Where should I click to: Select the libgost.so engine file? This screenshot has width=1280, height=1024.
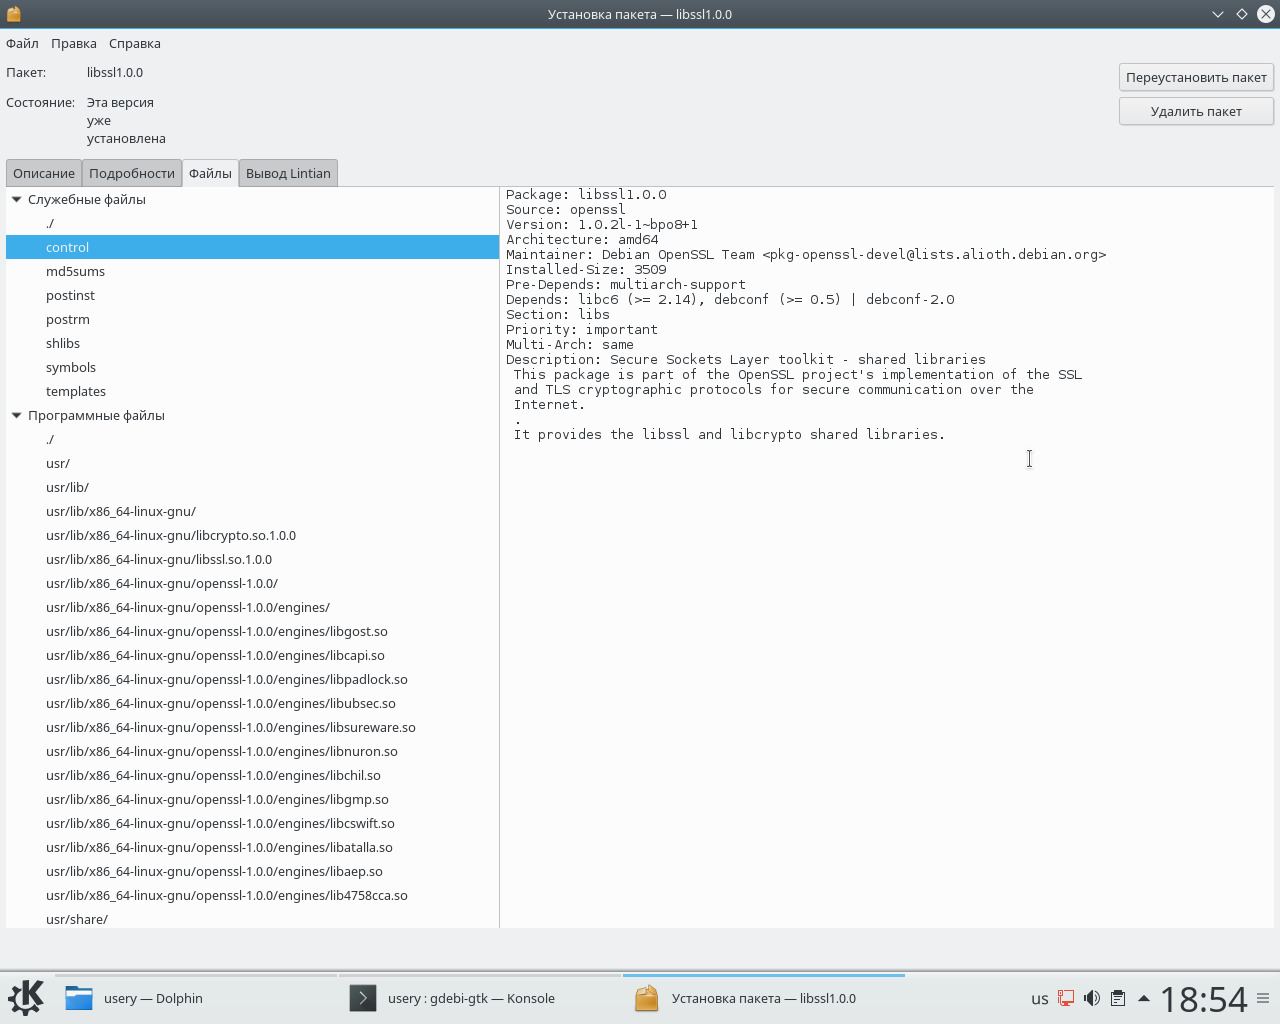(252, 631)
